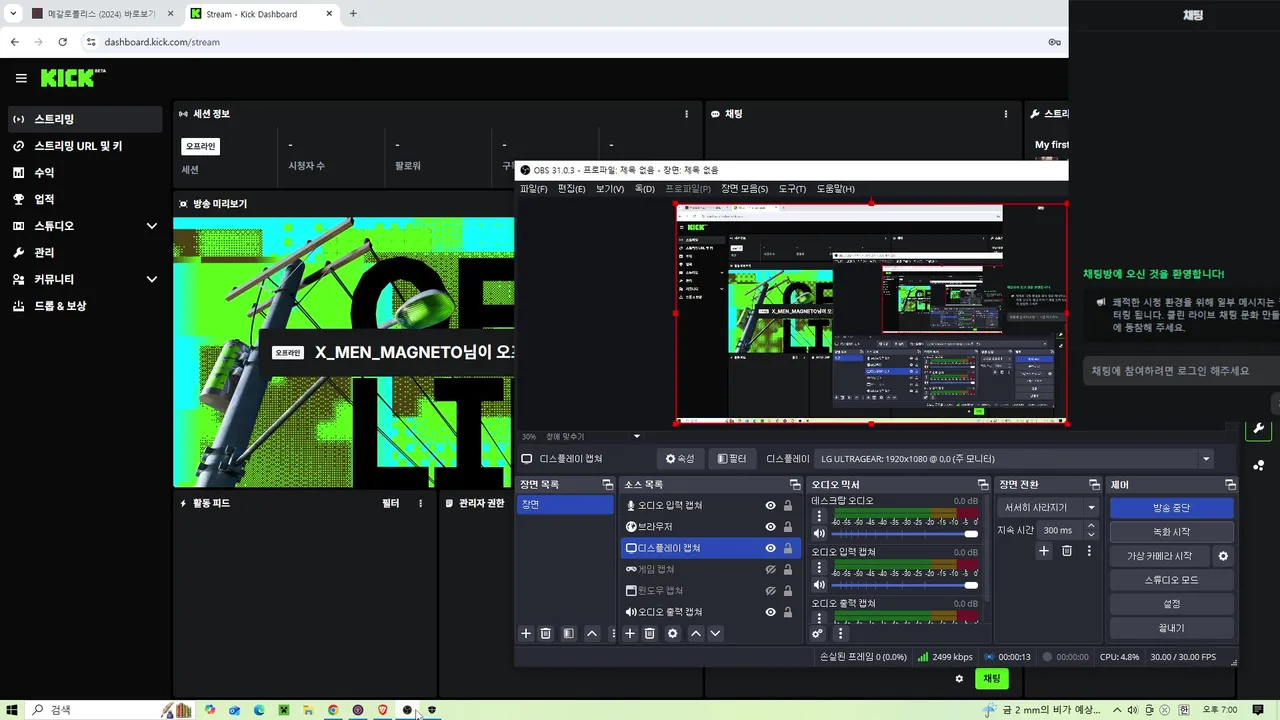Open session info panel options menu
The image size is (1280, 720).
point(686,114)
